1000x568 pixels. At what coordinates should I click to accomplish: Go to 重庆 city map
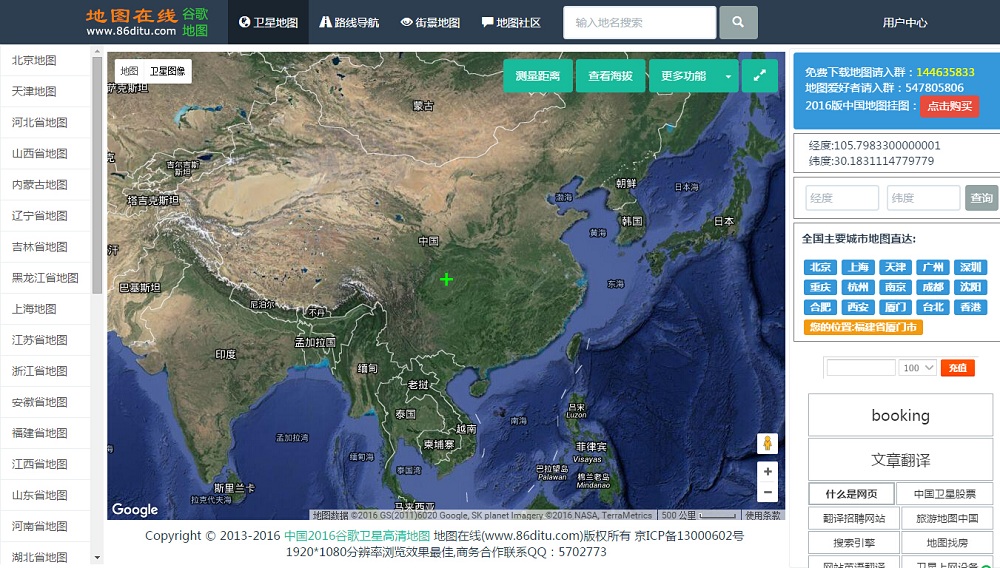[820, 287]
